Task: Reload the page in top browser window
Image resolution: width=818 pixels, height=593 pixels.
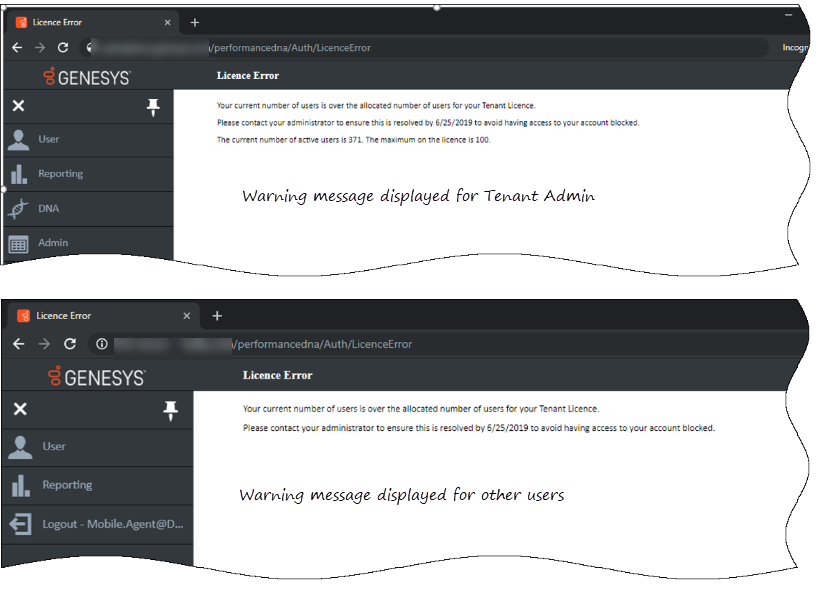Action: coord(63,47)
